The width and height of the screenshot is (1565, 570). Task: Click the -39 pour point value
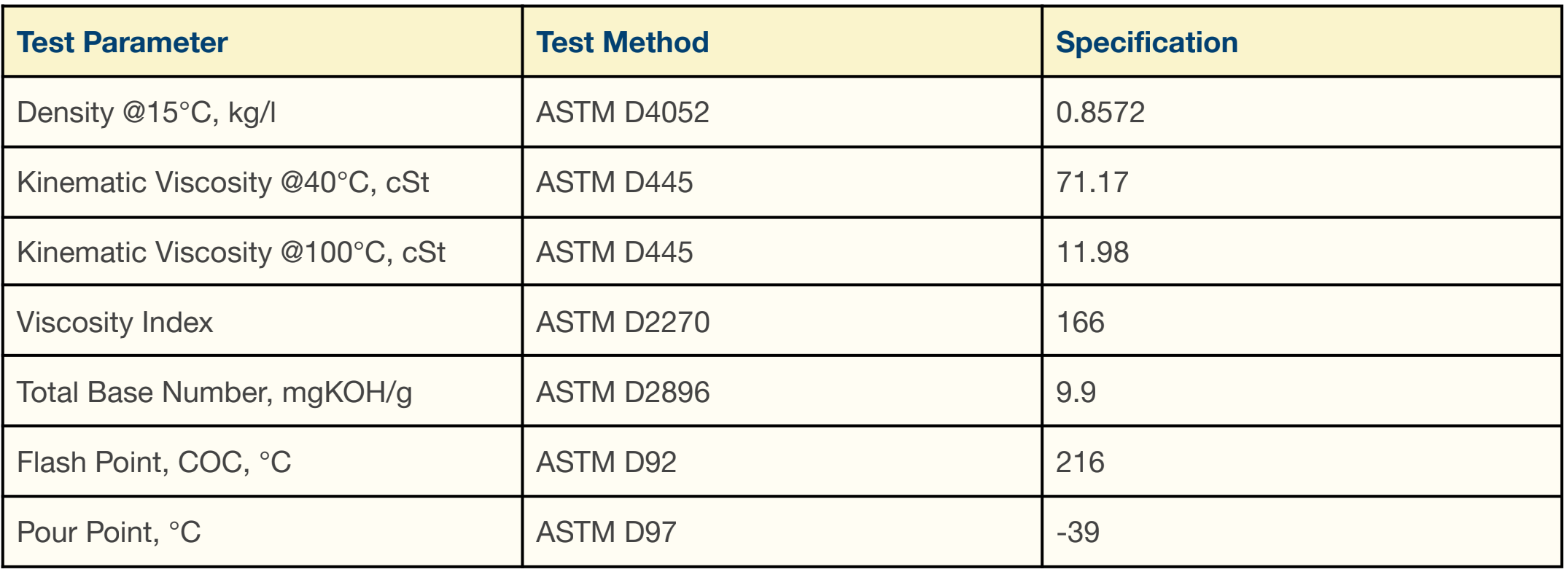[1078, 532]
